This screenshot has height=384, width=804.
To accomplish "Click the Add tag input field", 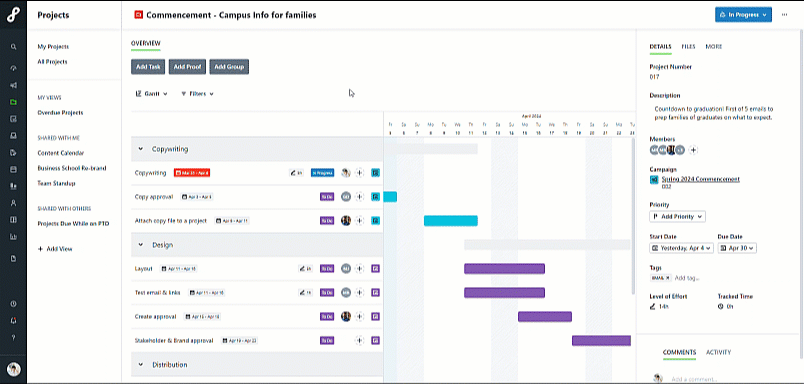I will [x=687, y=278].
